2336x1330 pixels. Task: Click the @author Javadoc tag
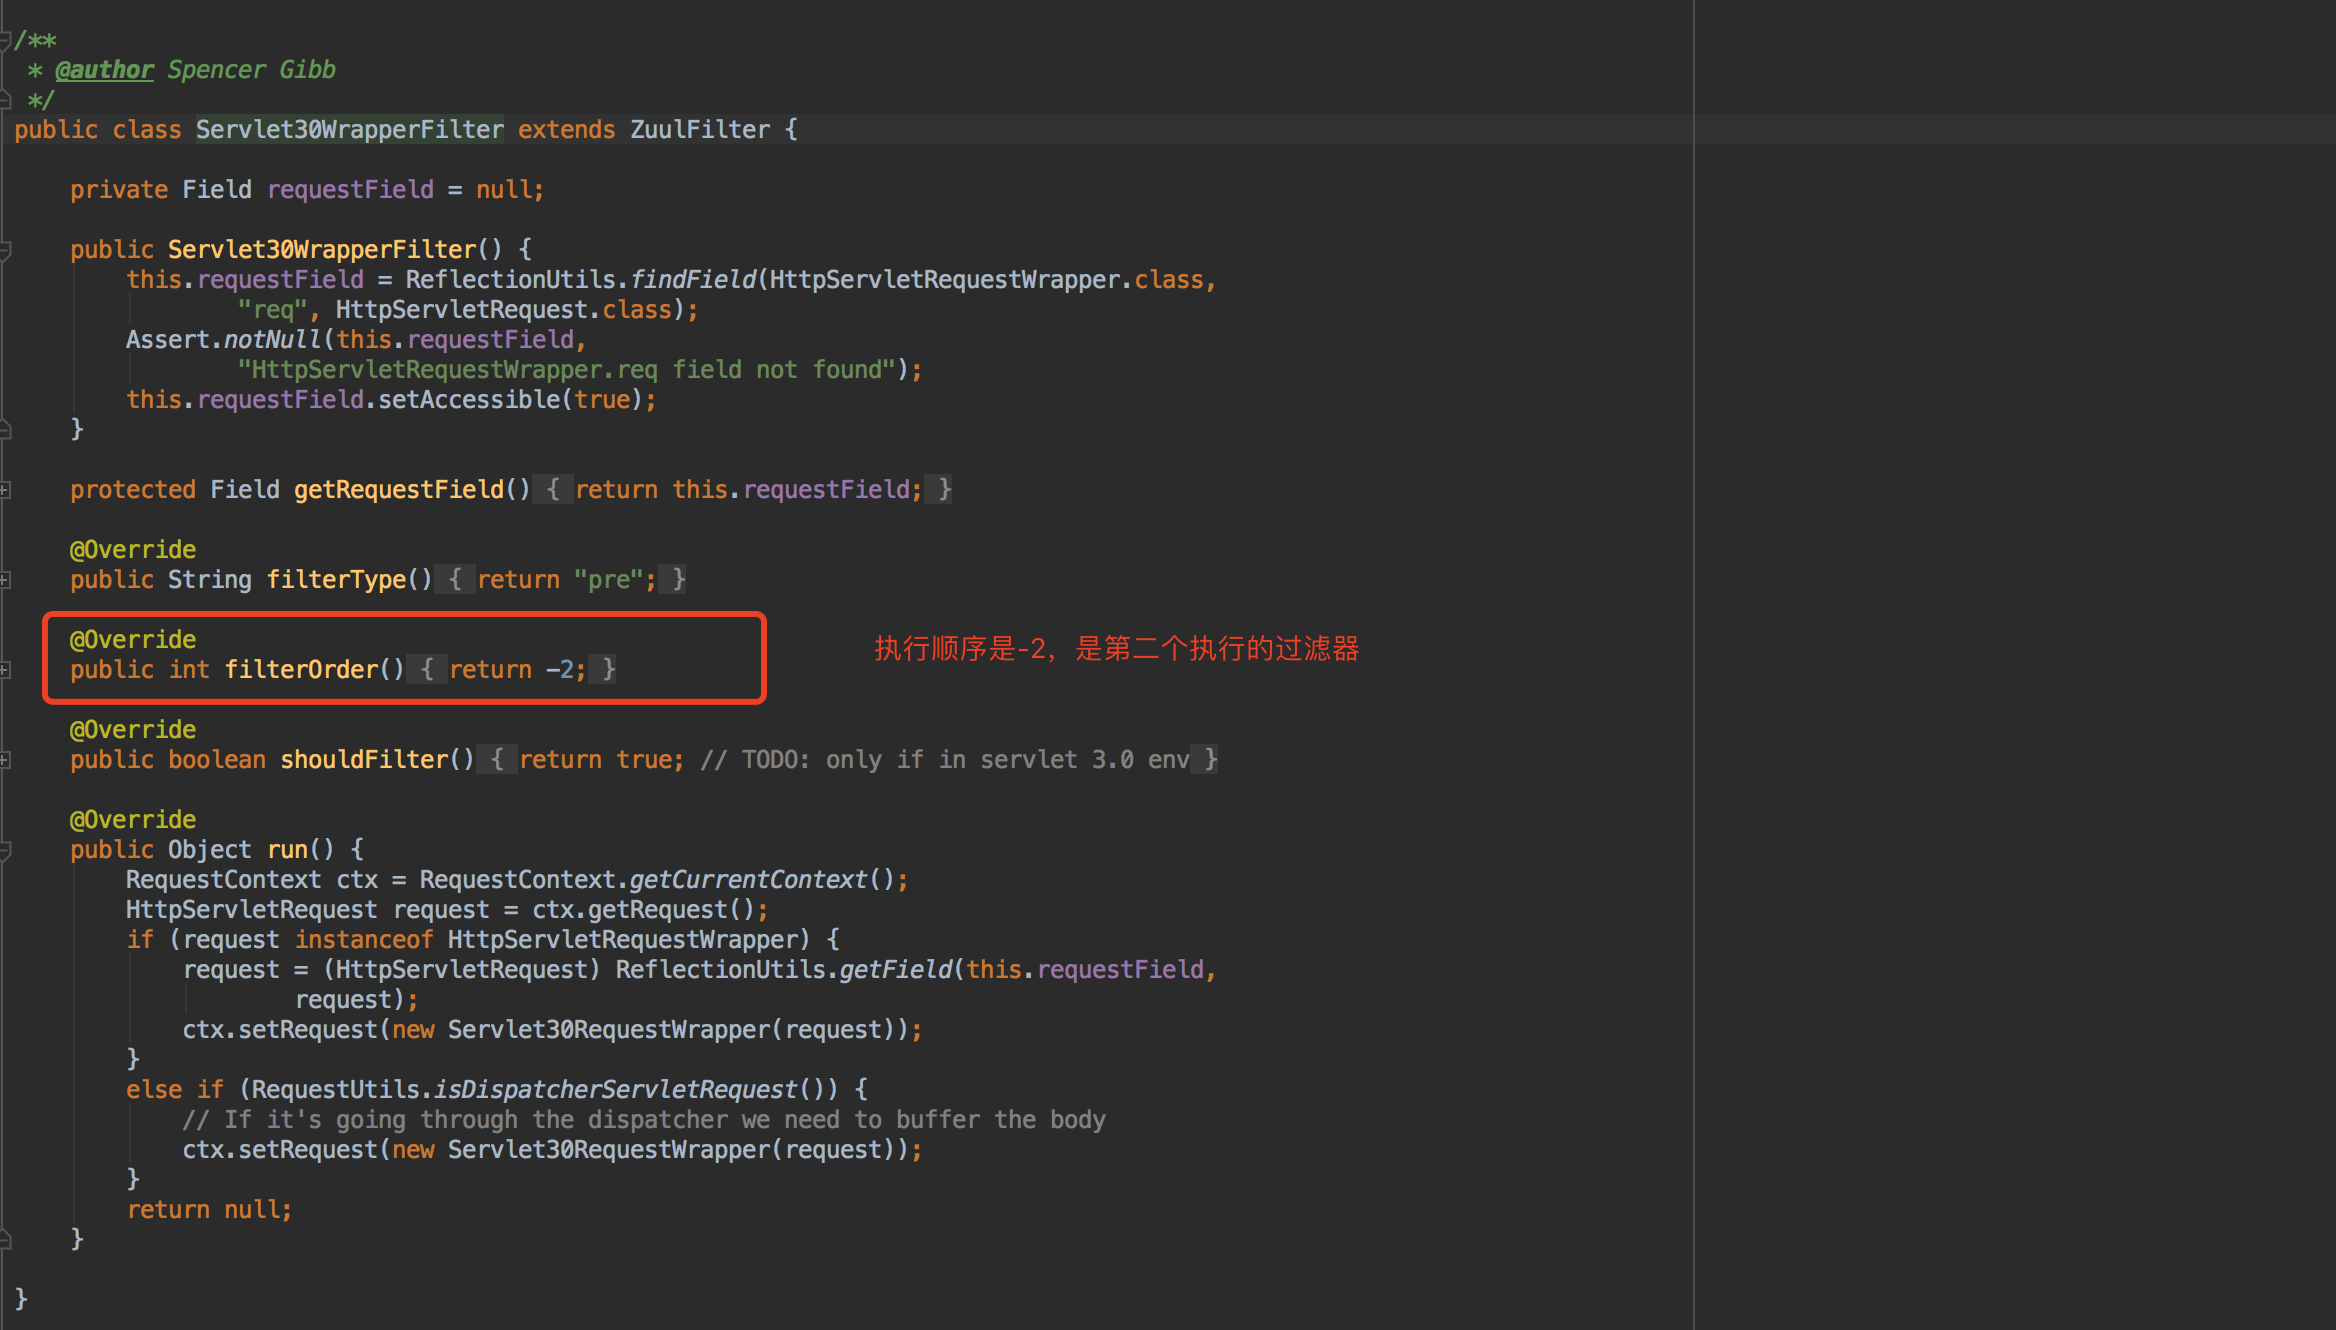tap(104, 70)
